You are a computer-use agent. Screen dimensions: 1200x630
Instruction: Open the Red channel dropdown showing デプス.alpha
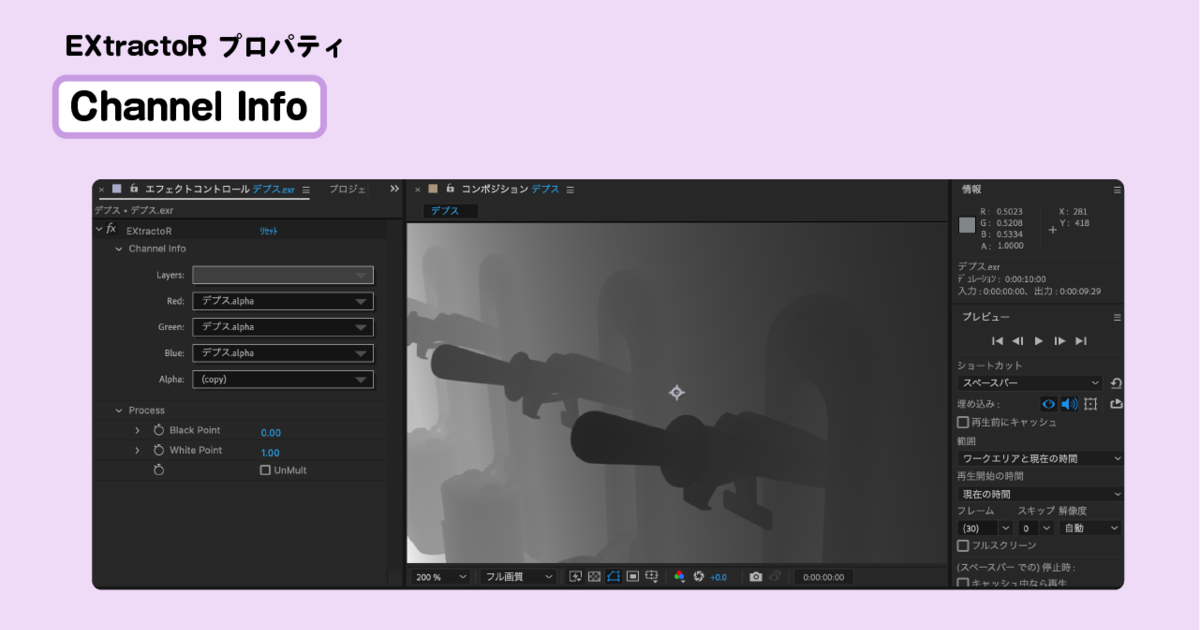point(282,301)
